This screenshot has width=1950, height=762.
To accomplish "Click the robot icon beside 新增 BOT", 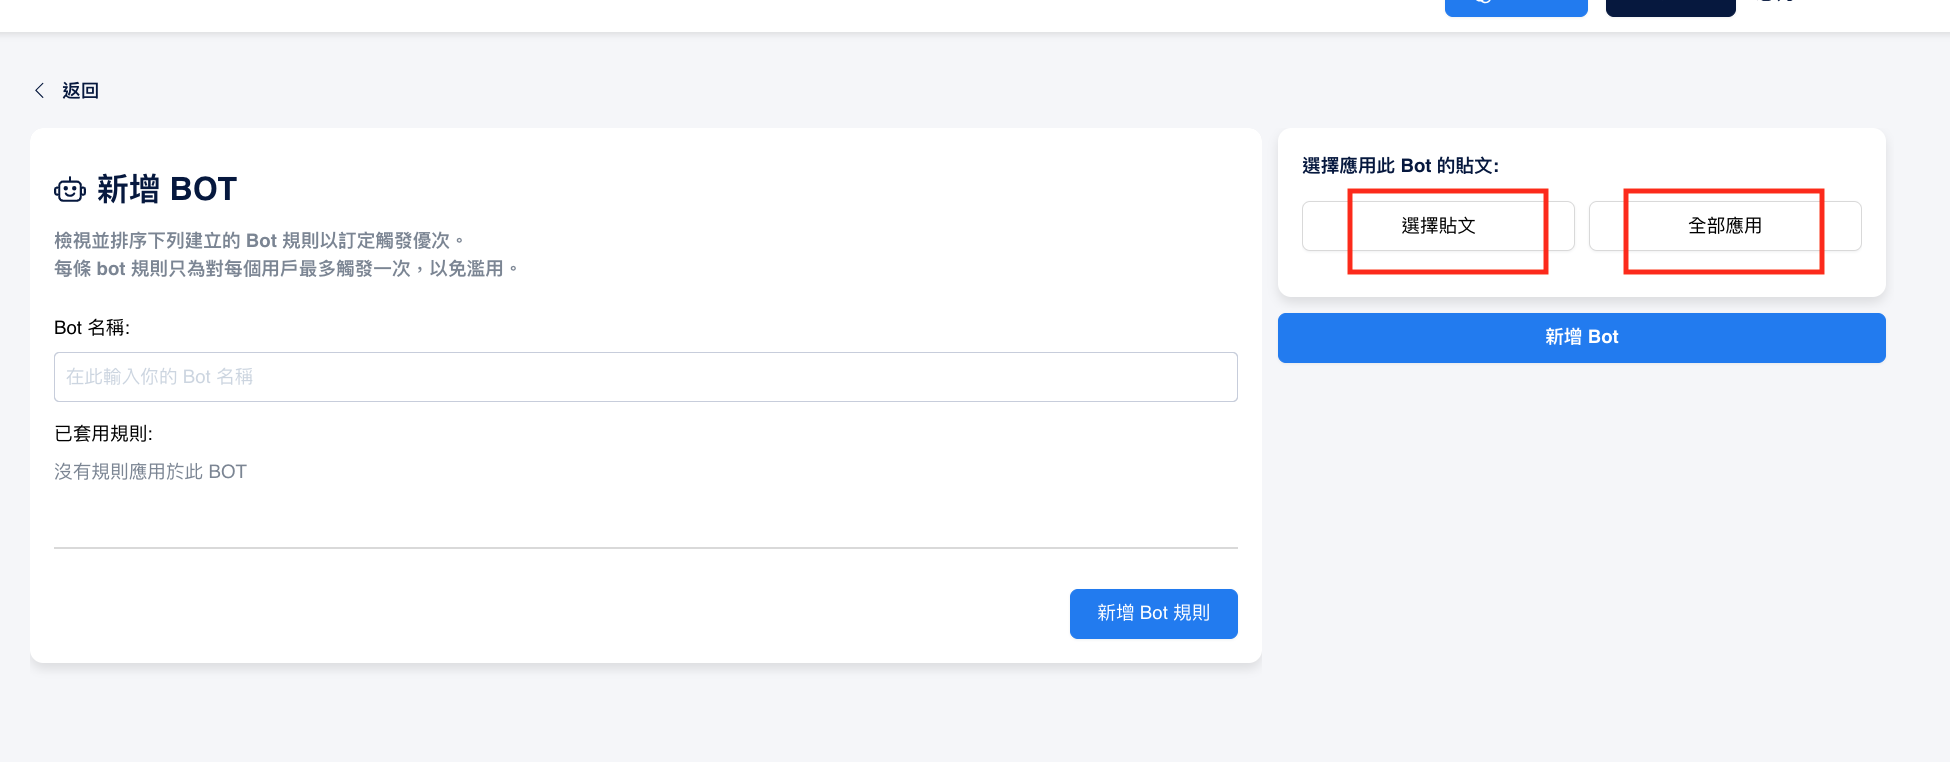I will [x=70, y=190].
